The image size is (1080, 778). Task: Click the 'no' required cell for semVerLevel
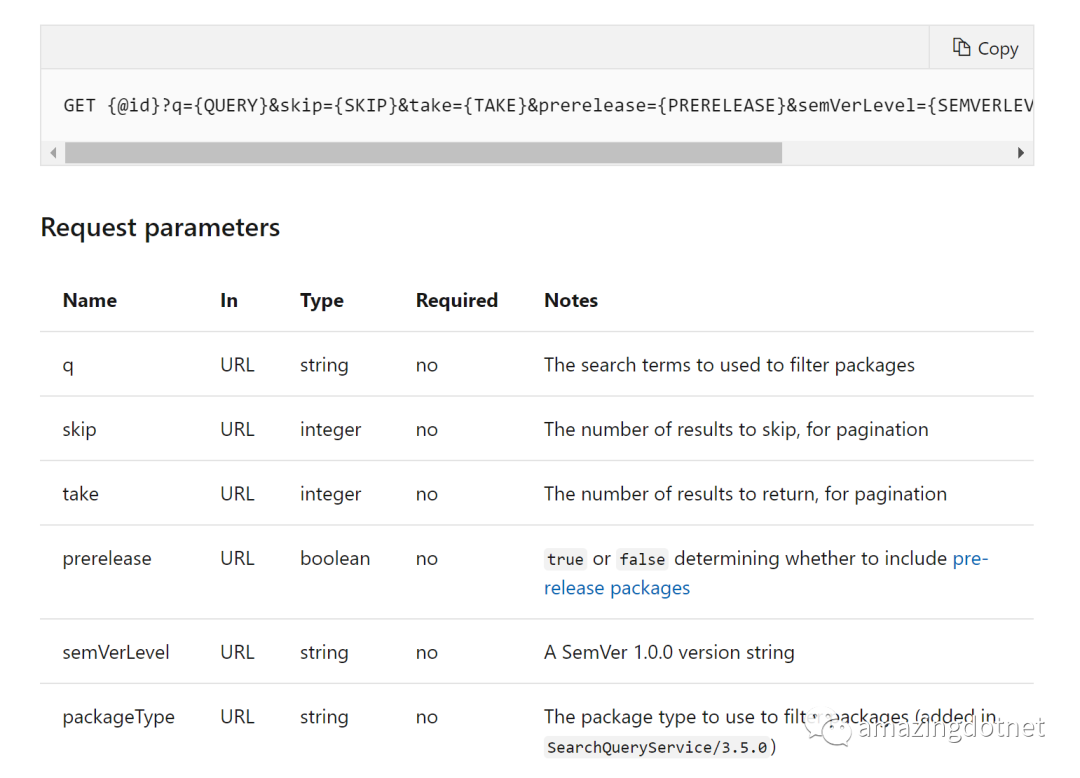pos(426,653)
